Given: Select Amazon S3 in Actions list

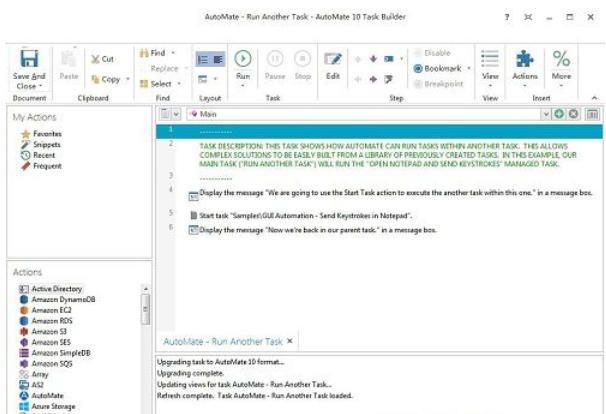Looking at the screenshot, I should [x=50, y=331].
